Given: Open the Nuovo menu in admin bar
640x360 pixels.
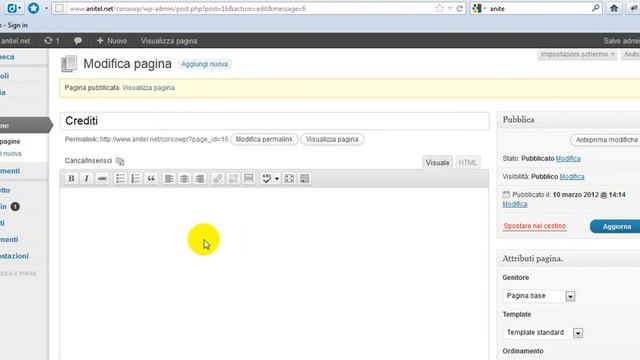Looking at the screenshot, I should [112, 41].
